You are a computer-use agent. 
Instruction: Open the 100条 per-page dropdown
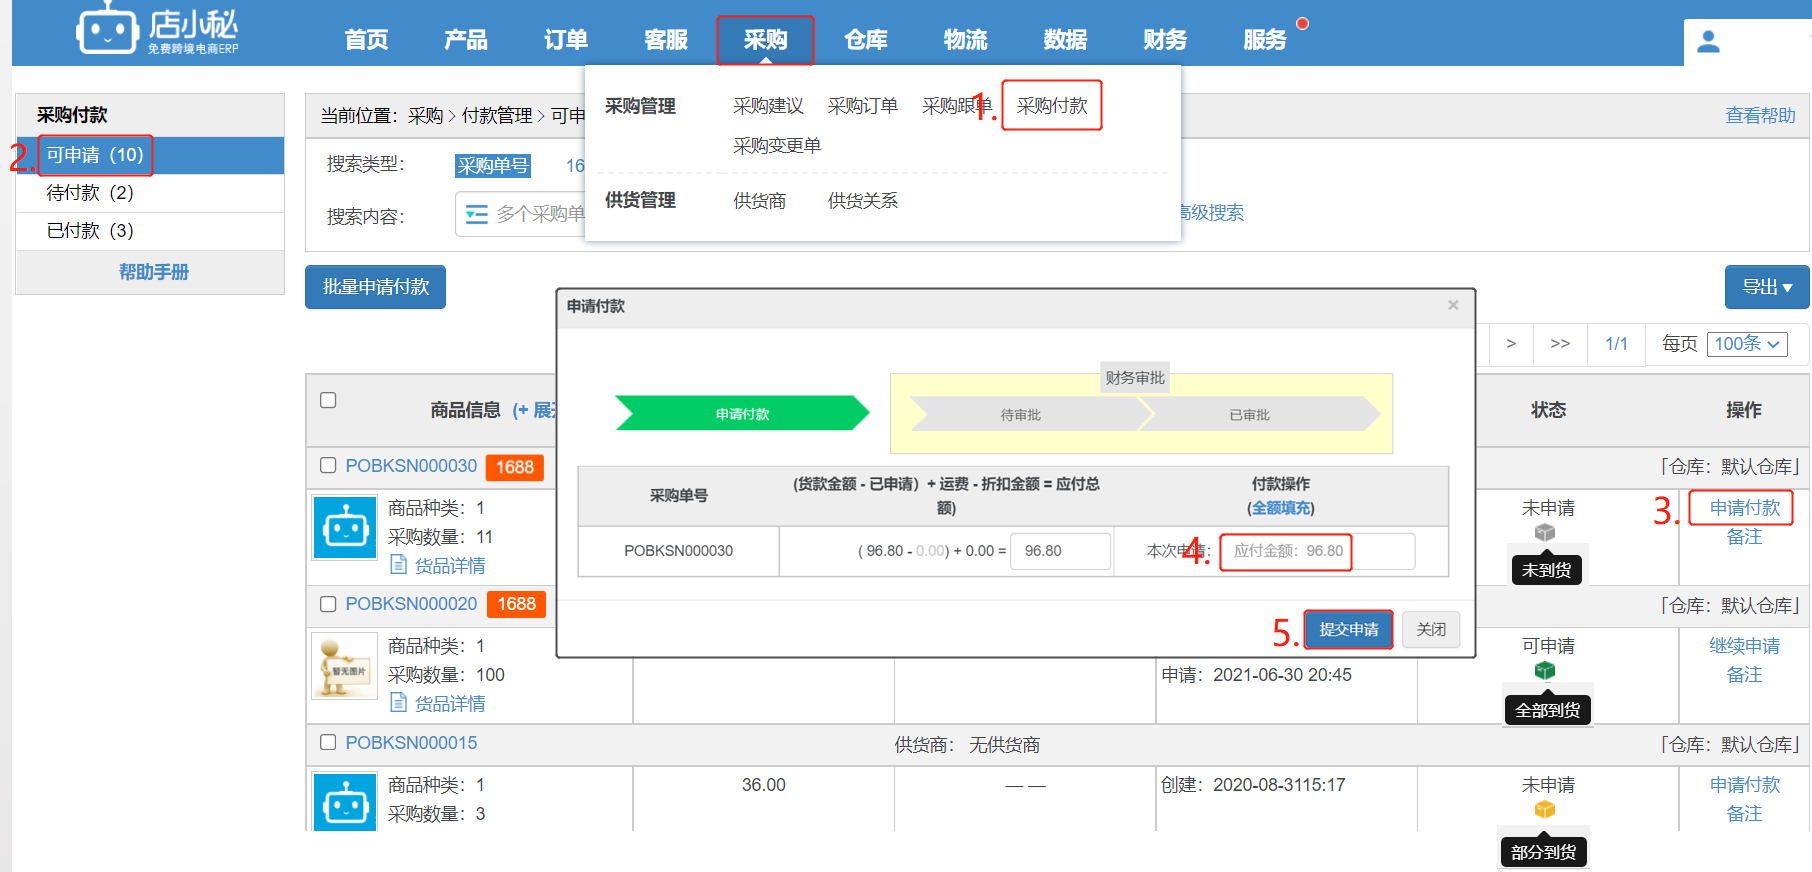point(1747,344)
